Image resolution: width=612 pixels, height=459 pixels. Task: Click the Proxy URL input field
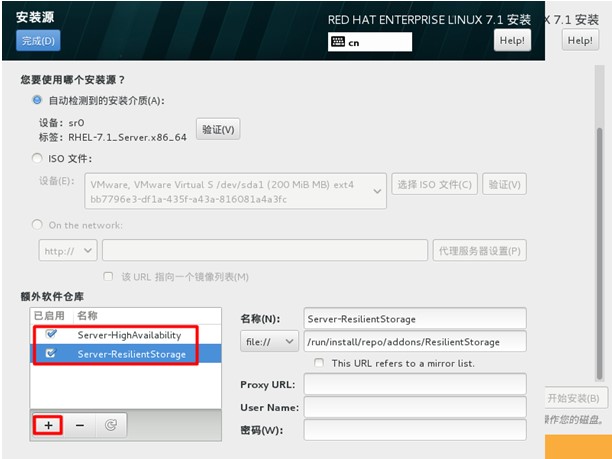(414, 385)
